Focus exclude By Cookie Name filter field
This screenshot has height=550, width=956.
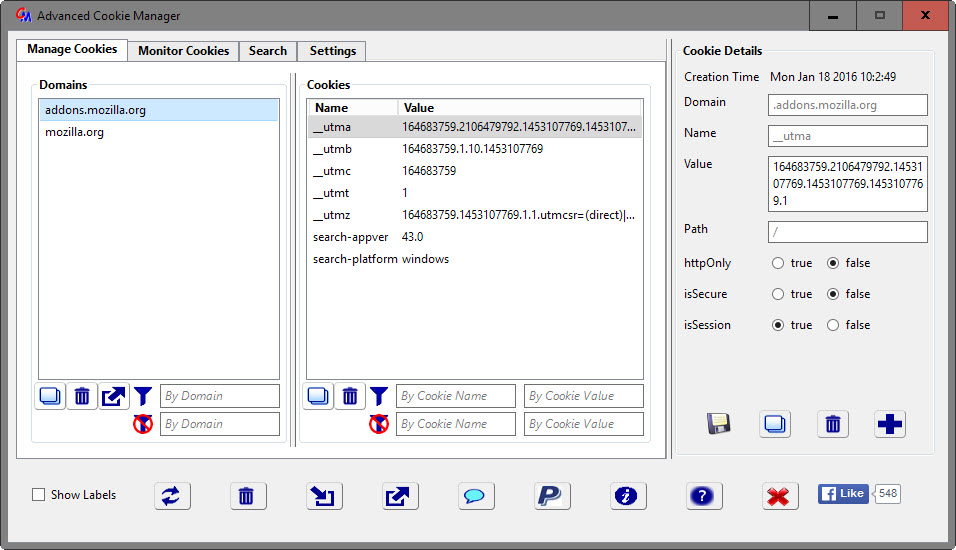tap(456, 424)
